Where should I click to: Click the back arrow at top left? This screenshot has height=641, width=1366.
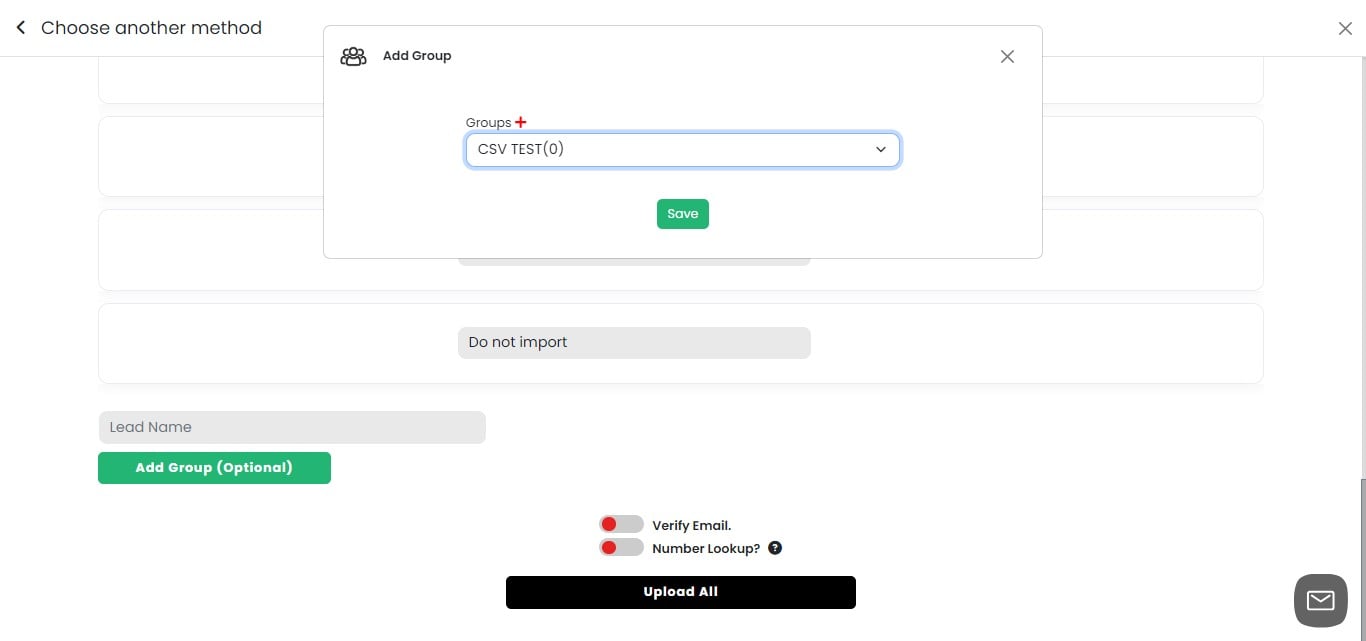20,27
